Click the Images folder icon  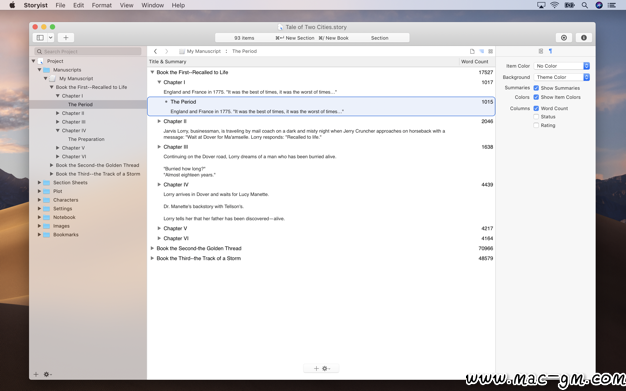47,226
